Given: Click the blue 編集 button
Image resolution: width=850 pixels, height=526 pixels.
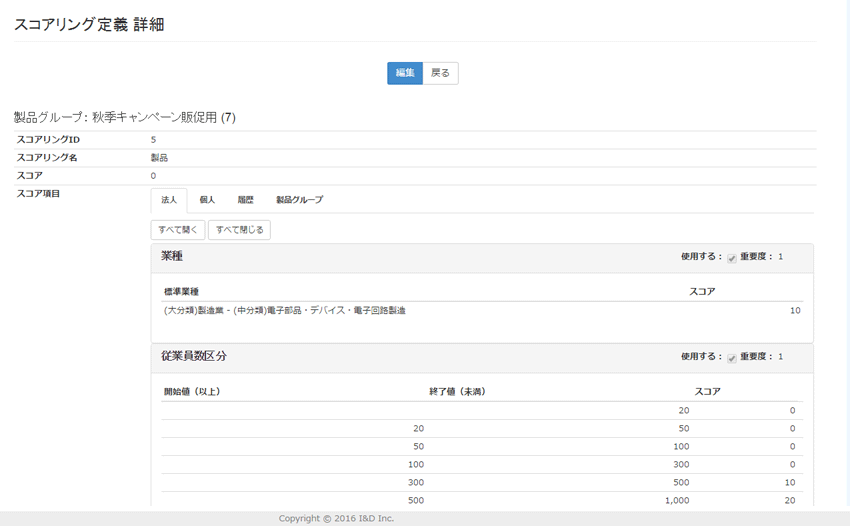Looking at the screenshot, I should click(404, 73).
